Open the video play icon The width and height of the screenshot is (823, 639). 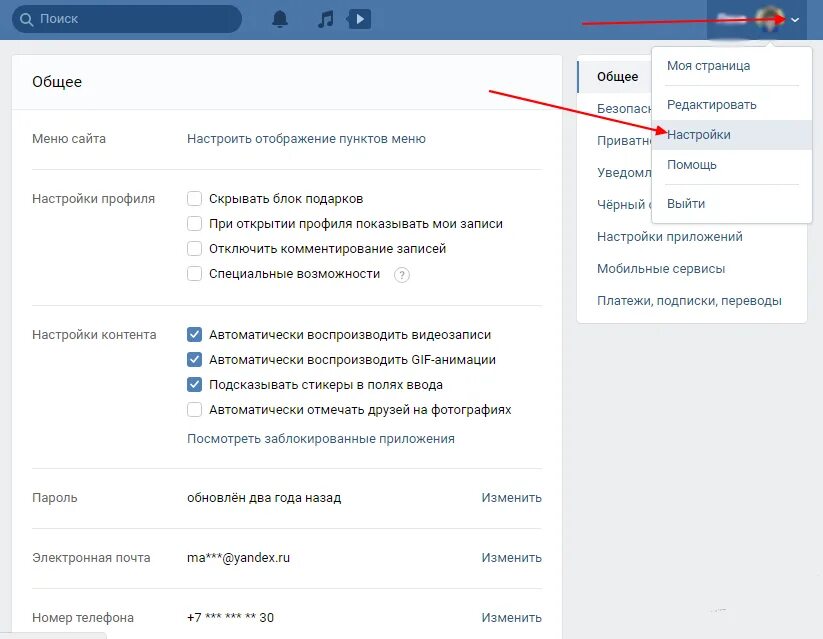click(360, 19)
